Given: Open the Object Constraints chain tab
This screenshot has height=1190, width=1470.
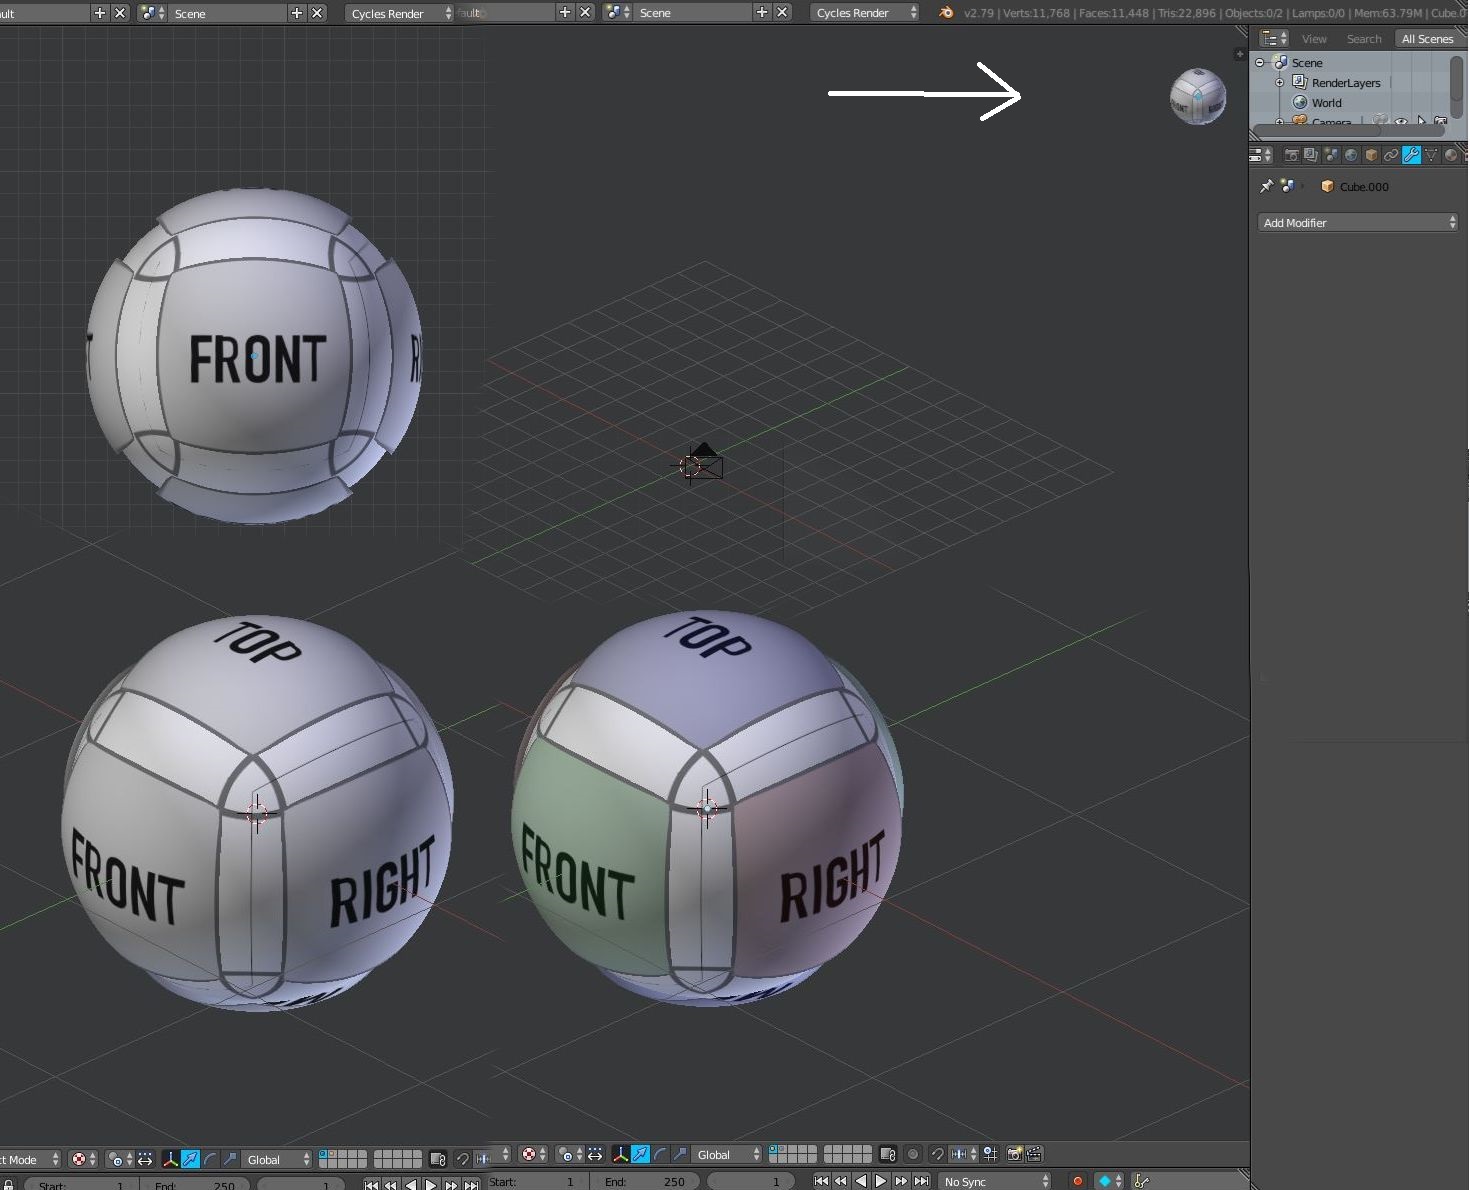Looking at the screenshot, I should pyautogui.click(x=1391, y=155).
